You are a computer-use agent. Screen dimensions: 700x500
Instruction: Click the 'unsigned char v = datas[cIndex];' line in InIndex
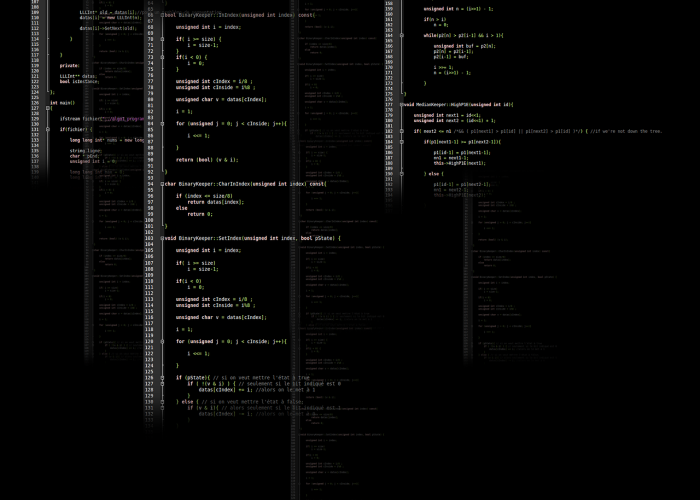point(221,99)
